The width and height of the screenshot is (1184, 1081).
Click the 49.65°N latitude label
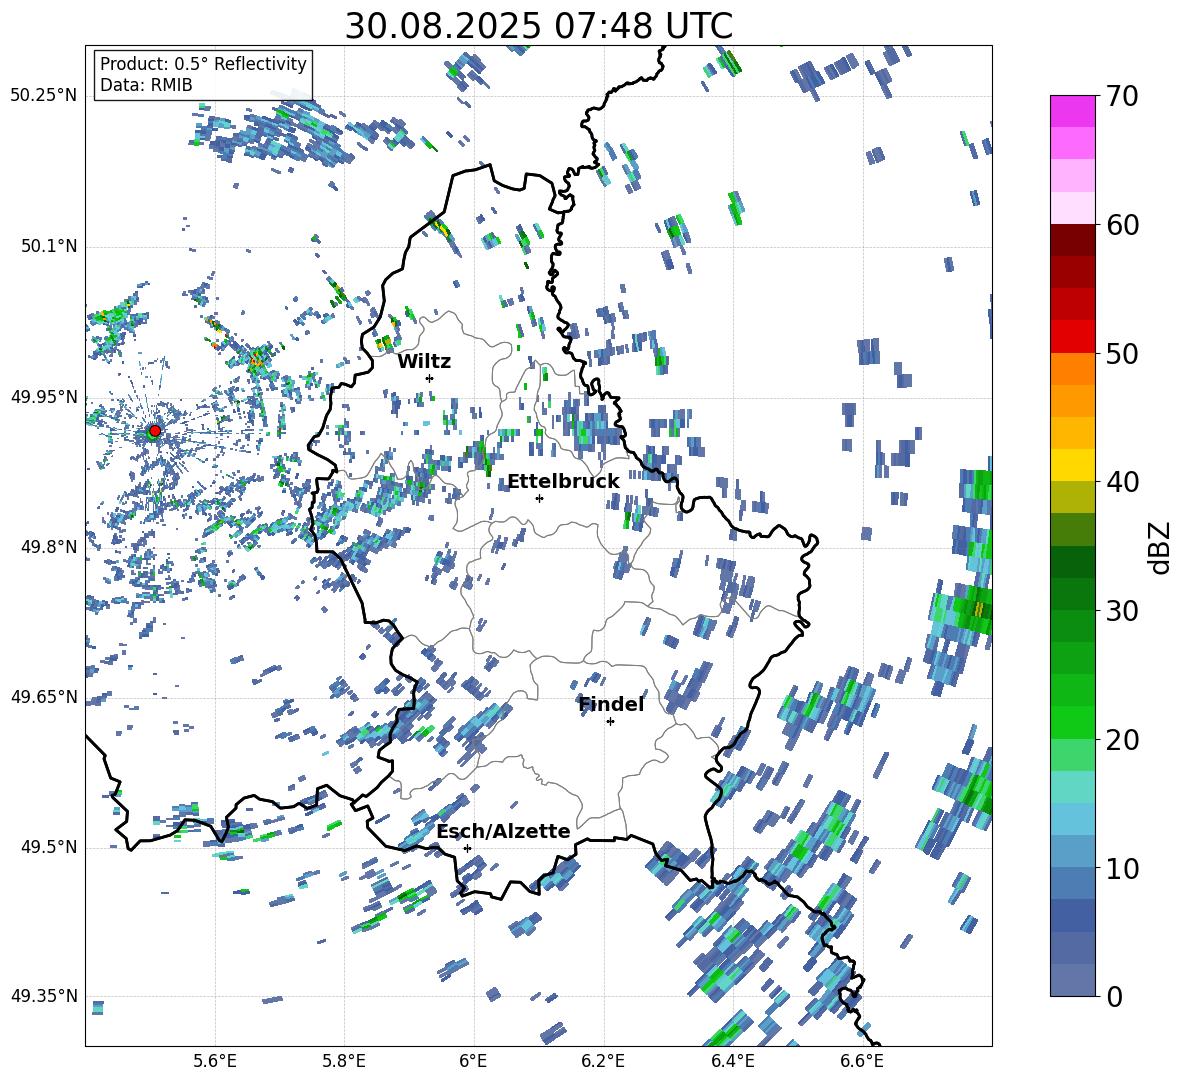pyautogui.click(x=44, y=696)
